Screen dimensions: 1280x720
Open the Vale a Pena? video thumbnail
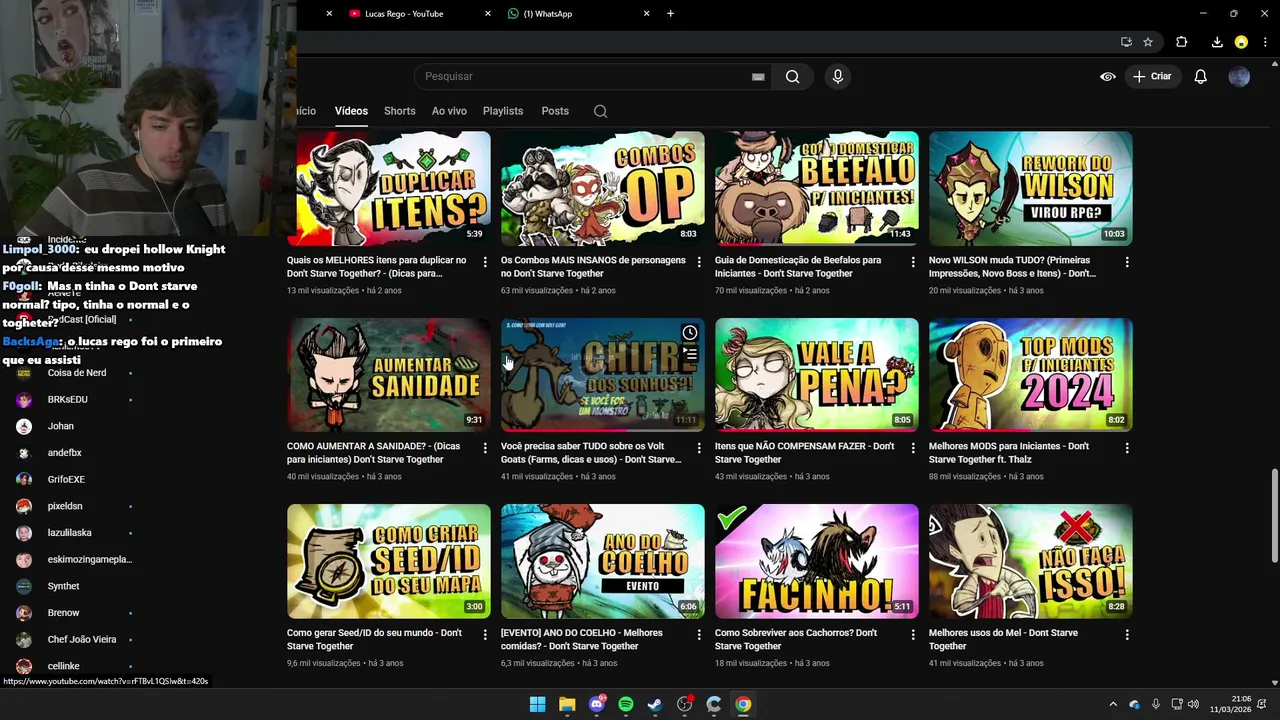point(816,375)
